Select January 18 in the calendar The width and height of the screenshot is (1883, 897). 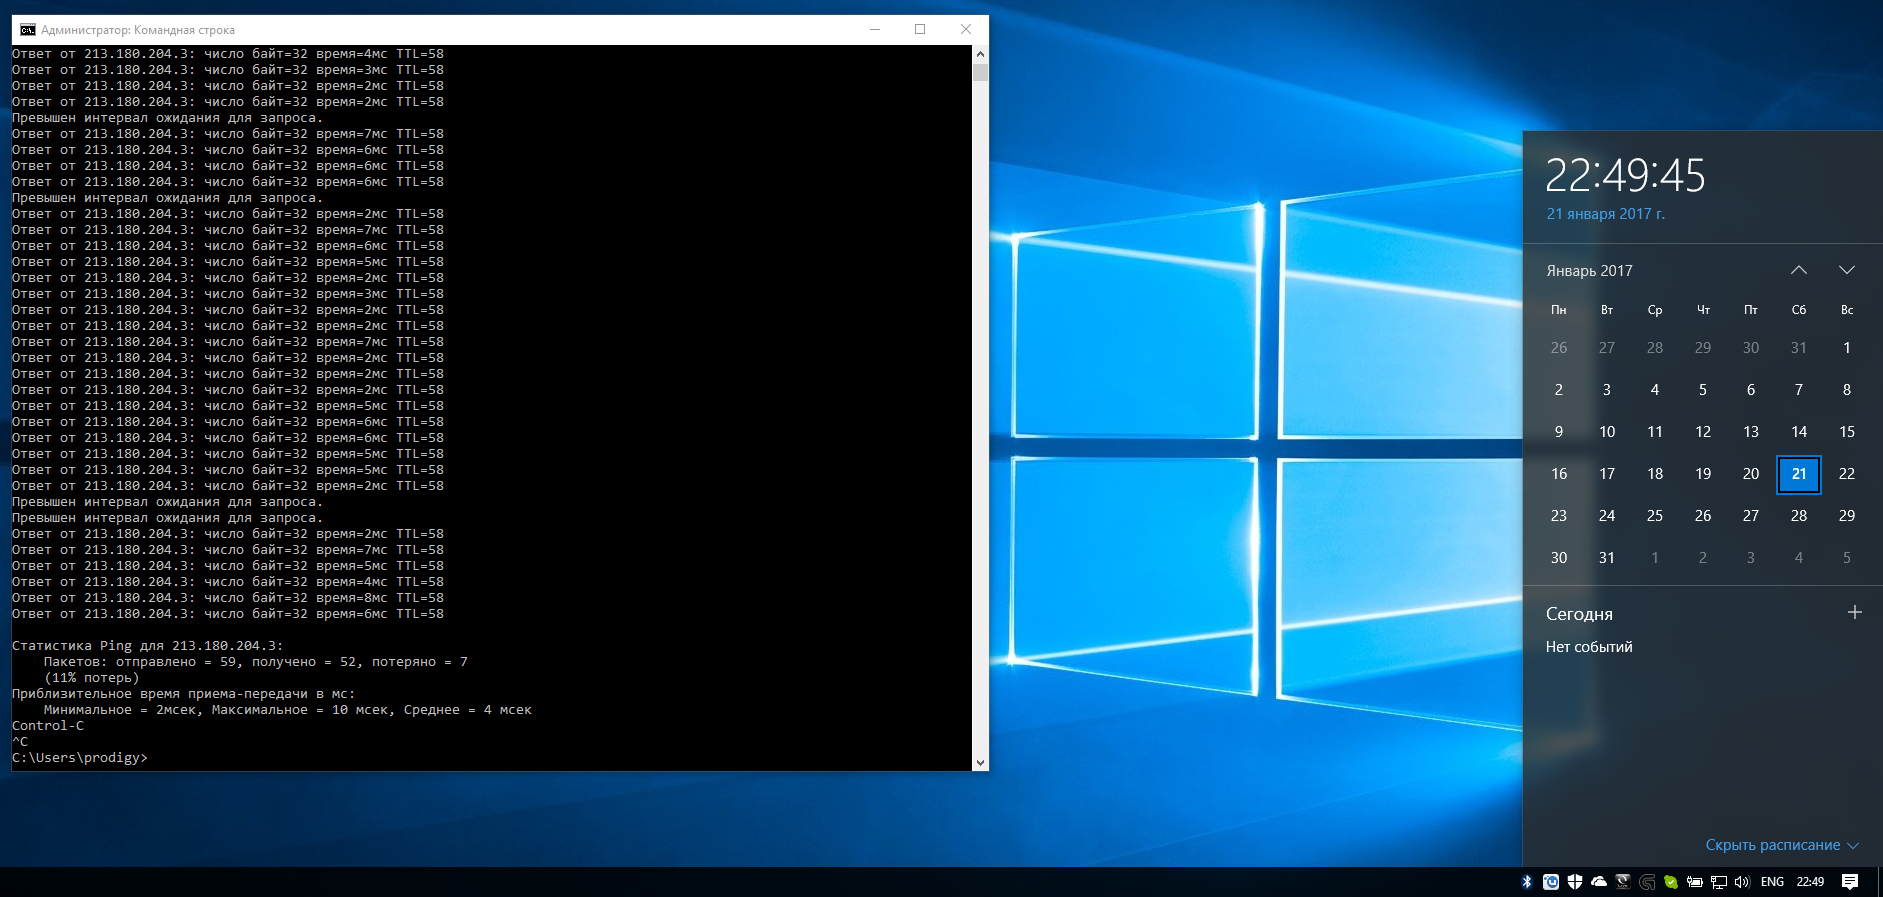click(x=1655, y=474)
